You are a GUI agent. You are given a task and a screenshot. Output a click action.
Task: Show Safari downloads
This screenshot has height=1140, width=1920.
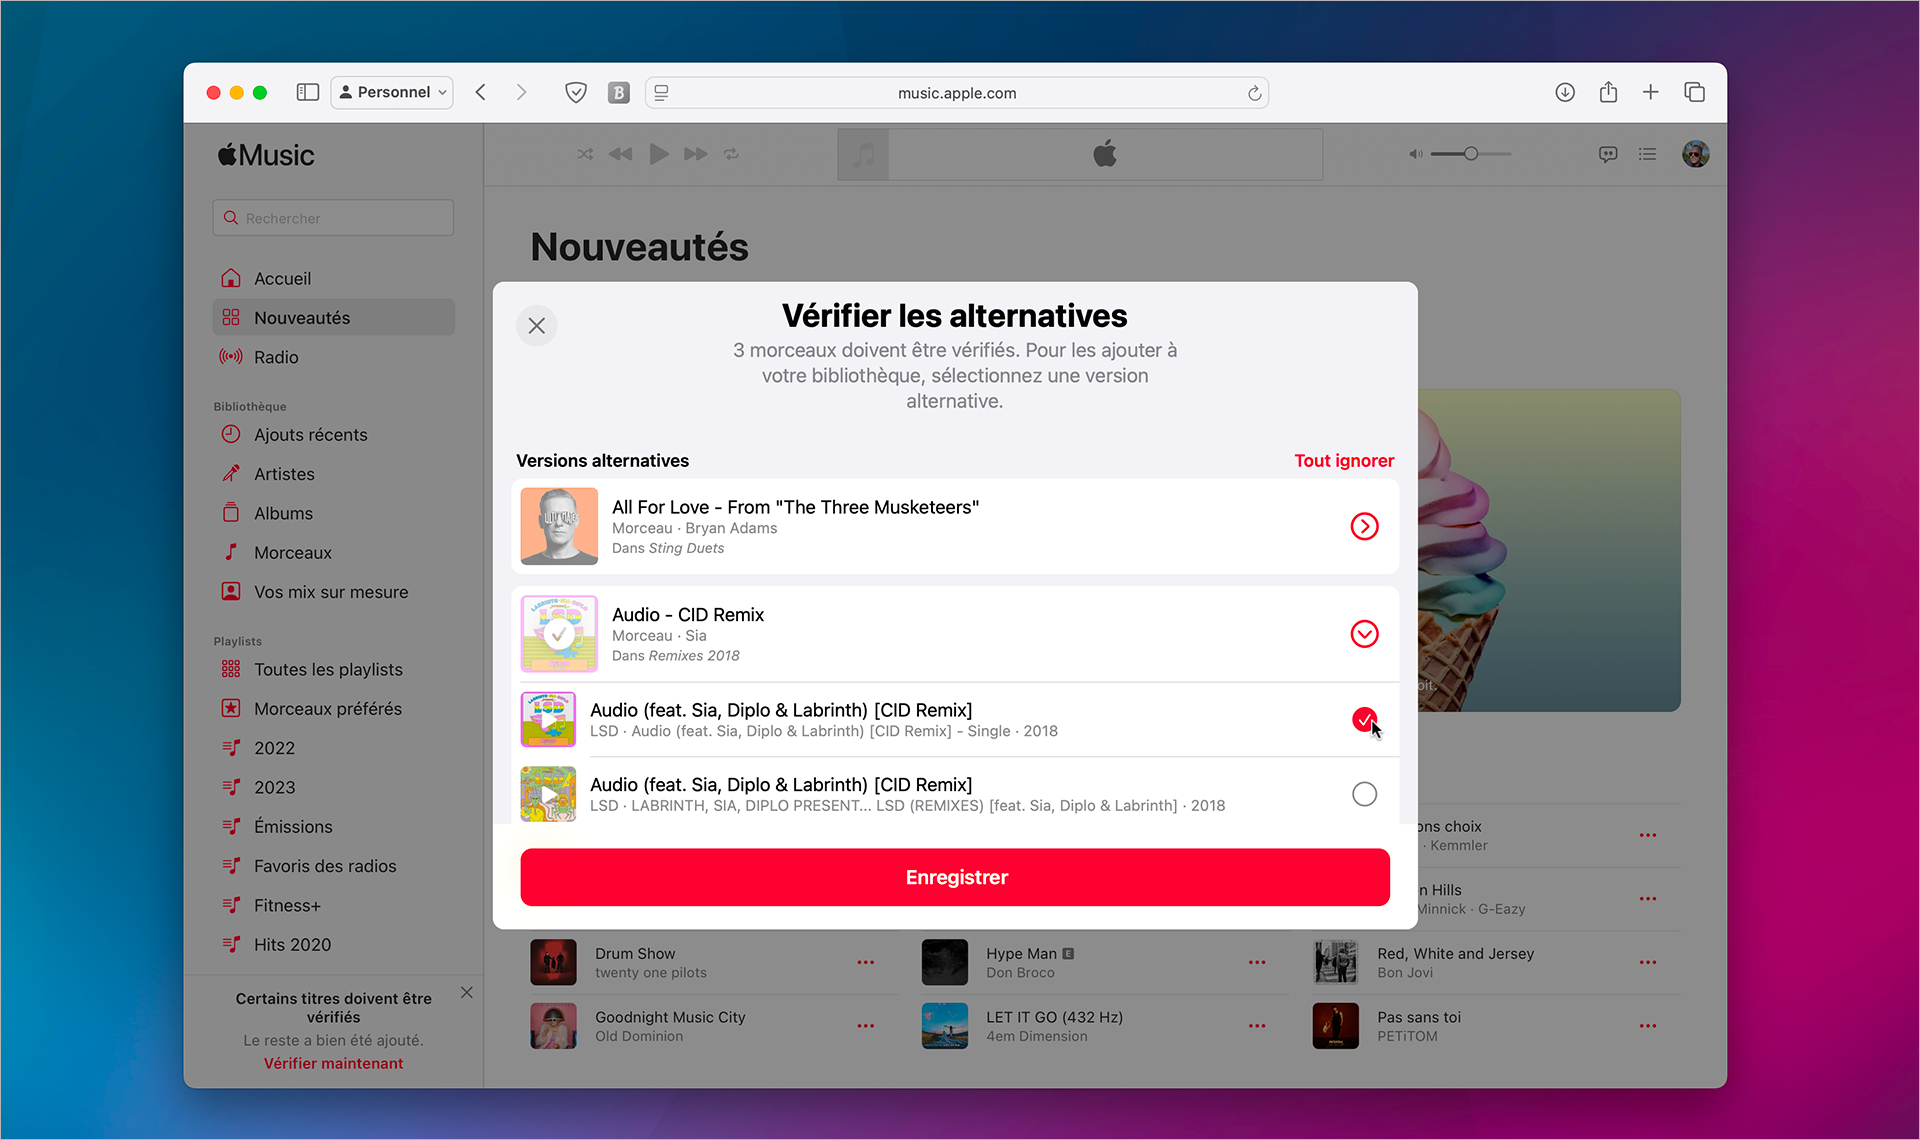(1565, 93)
